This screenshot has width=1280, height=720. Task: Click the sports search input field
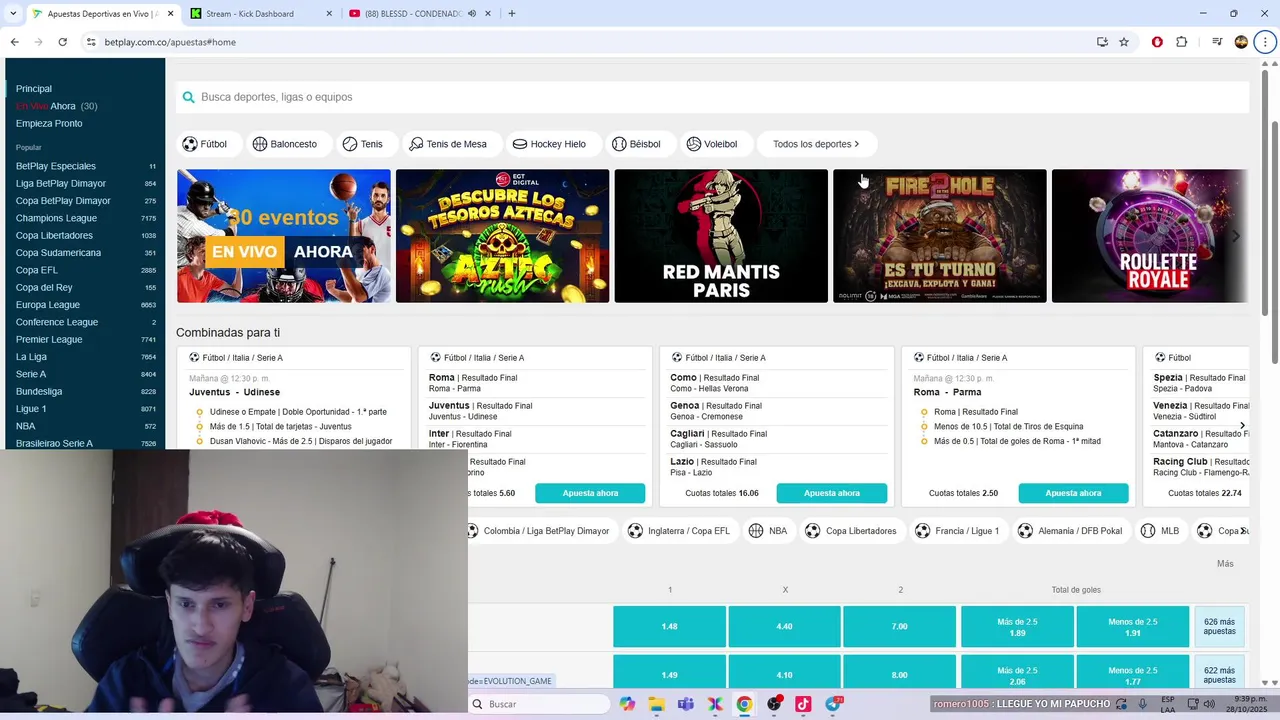[712, 97]
